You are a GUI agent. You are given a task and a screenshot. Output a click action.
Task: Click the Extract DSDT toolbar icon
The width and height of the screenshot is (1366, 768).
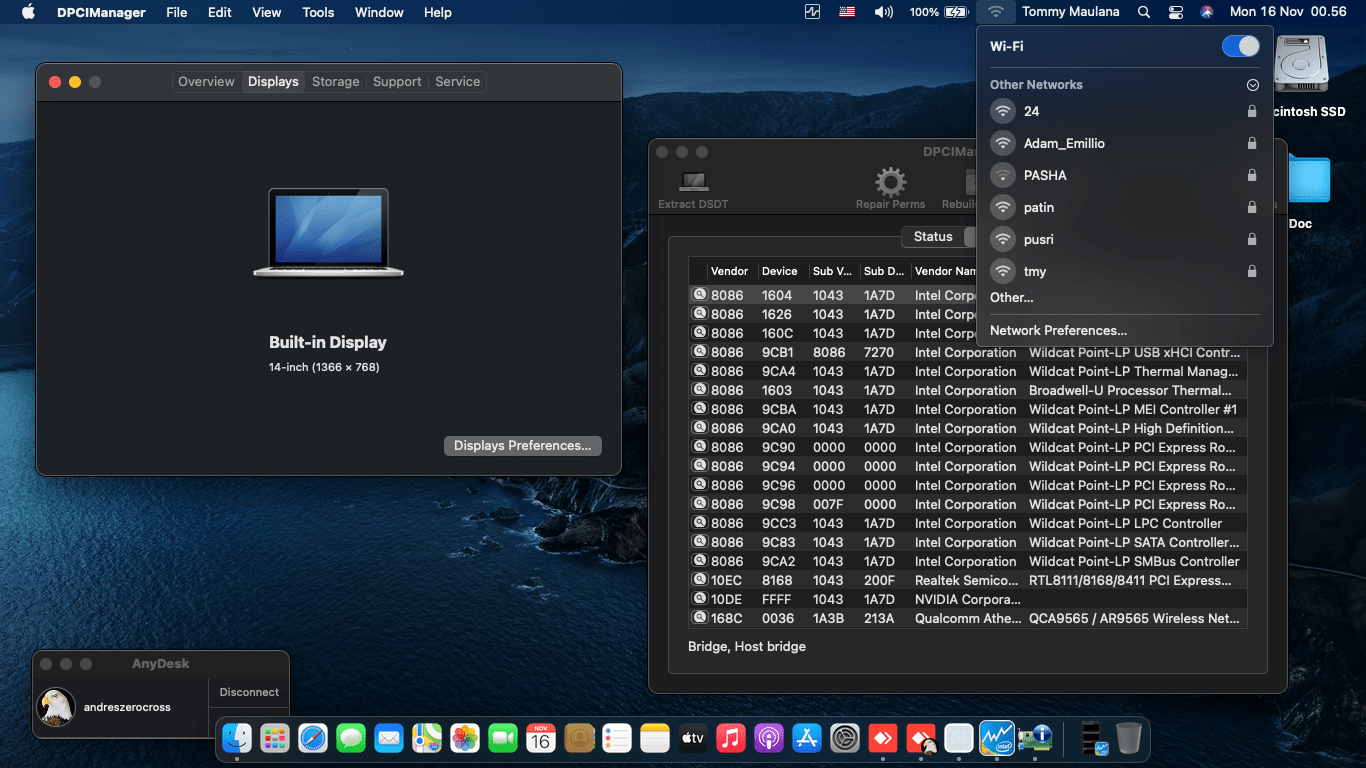[693, 183]
